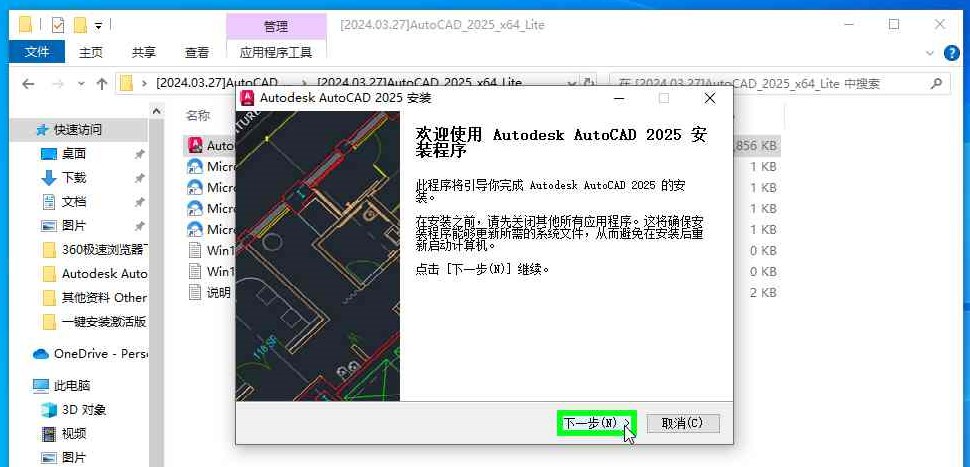Switch to the 查看 ribbon tab
The image size is (970, 467).
[197, 53]
